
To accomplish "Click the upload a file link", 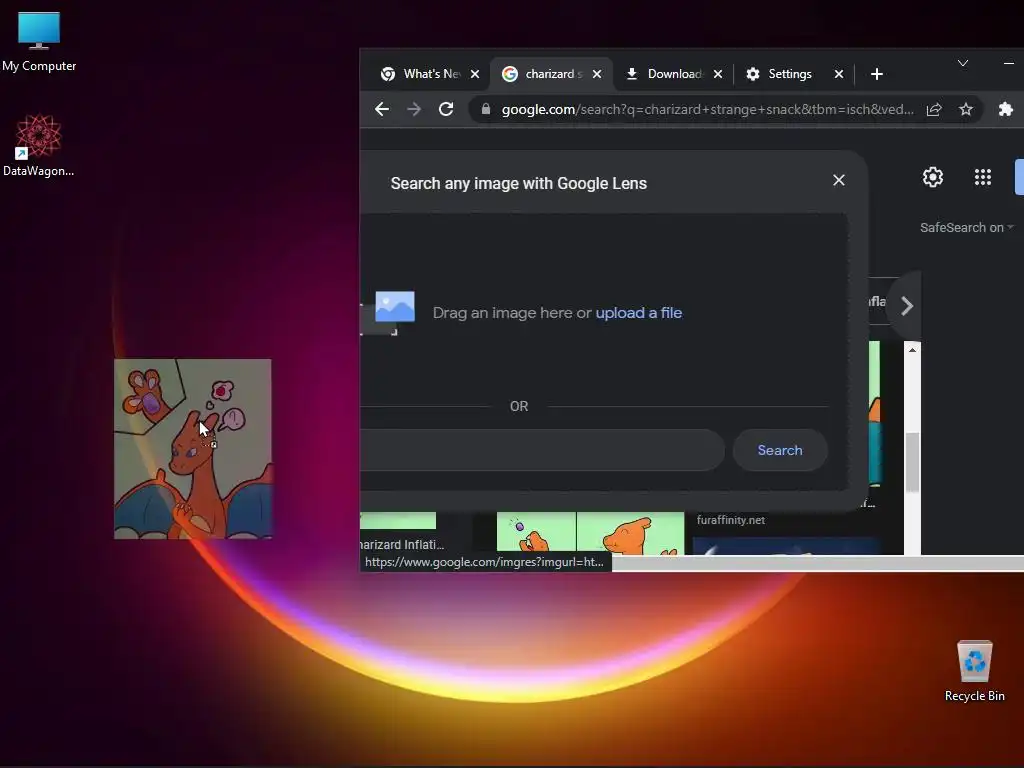I will [639, 313].
